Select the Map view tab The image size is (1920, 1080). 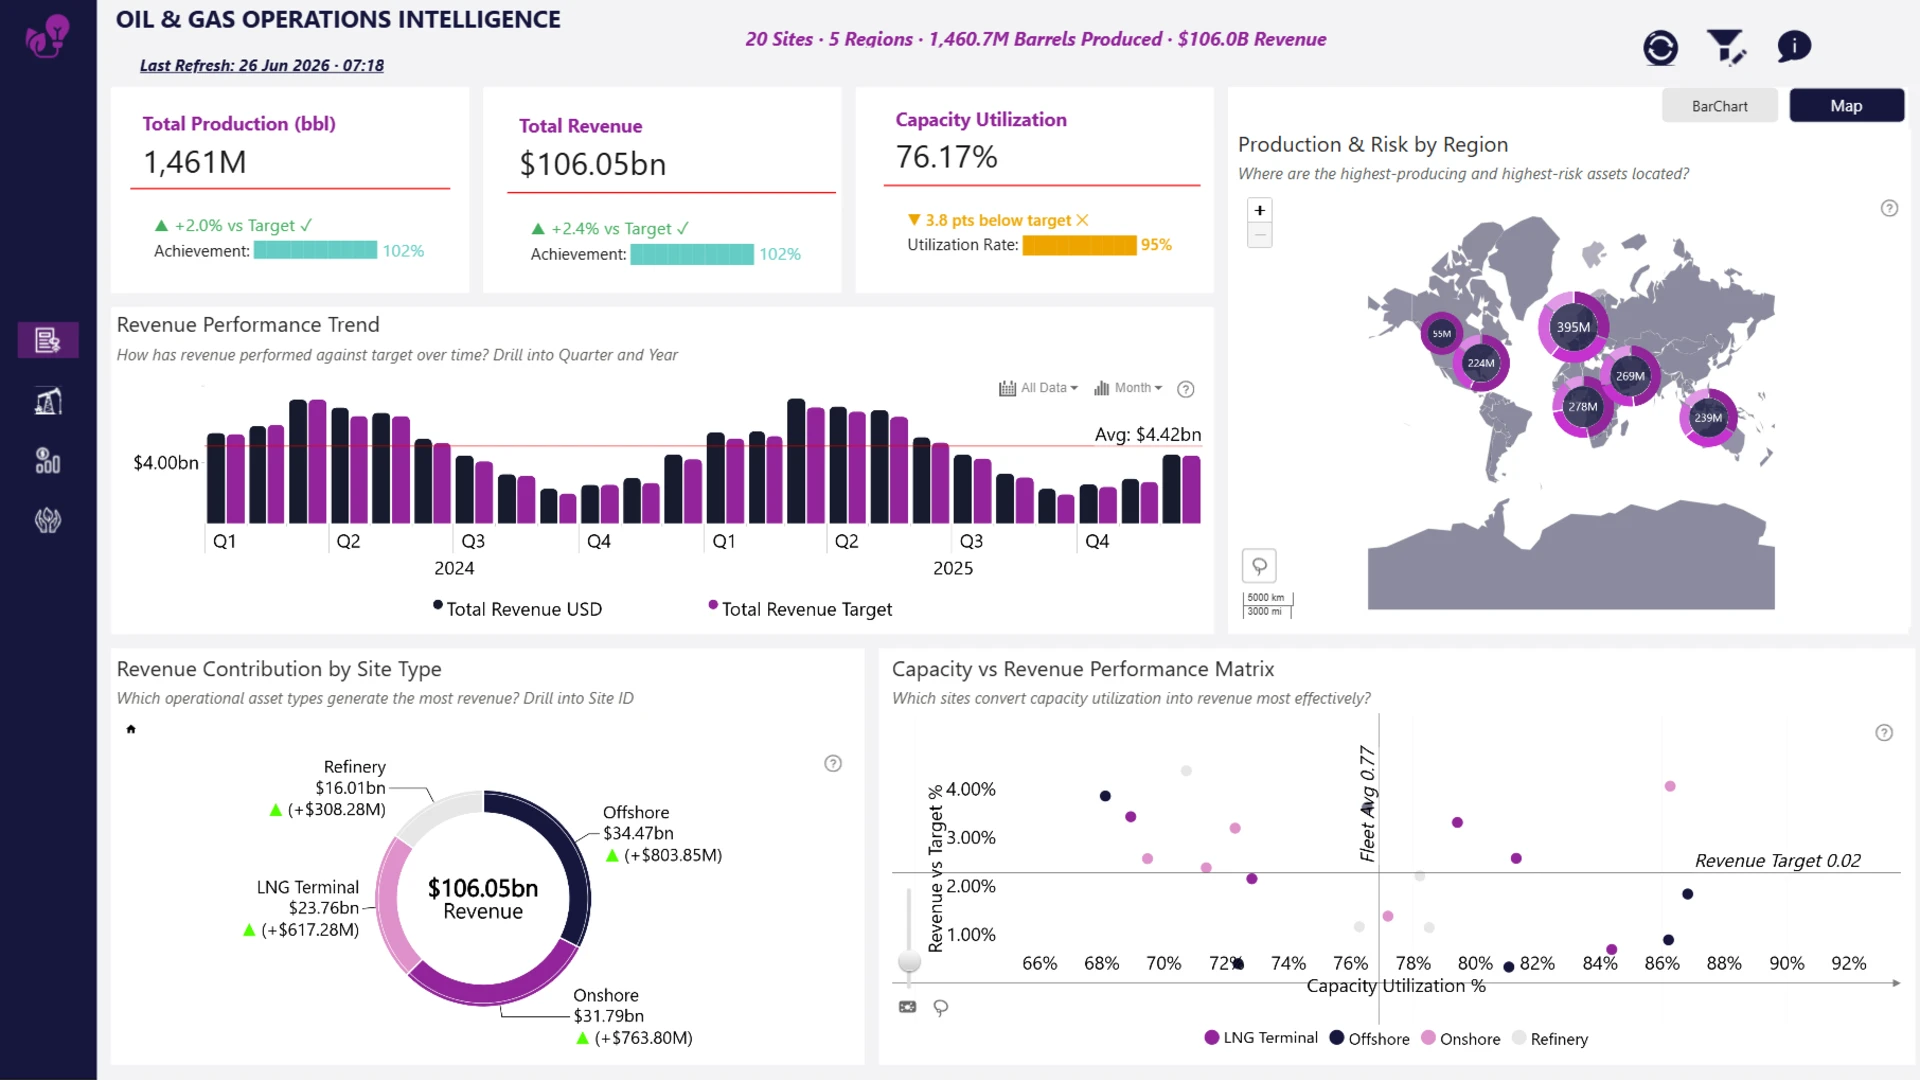tap(1846, 106)
